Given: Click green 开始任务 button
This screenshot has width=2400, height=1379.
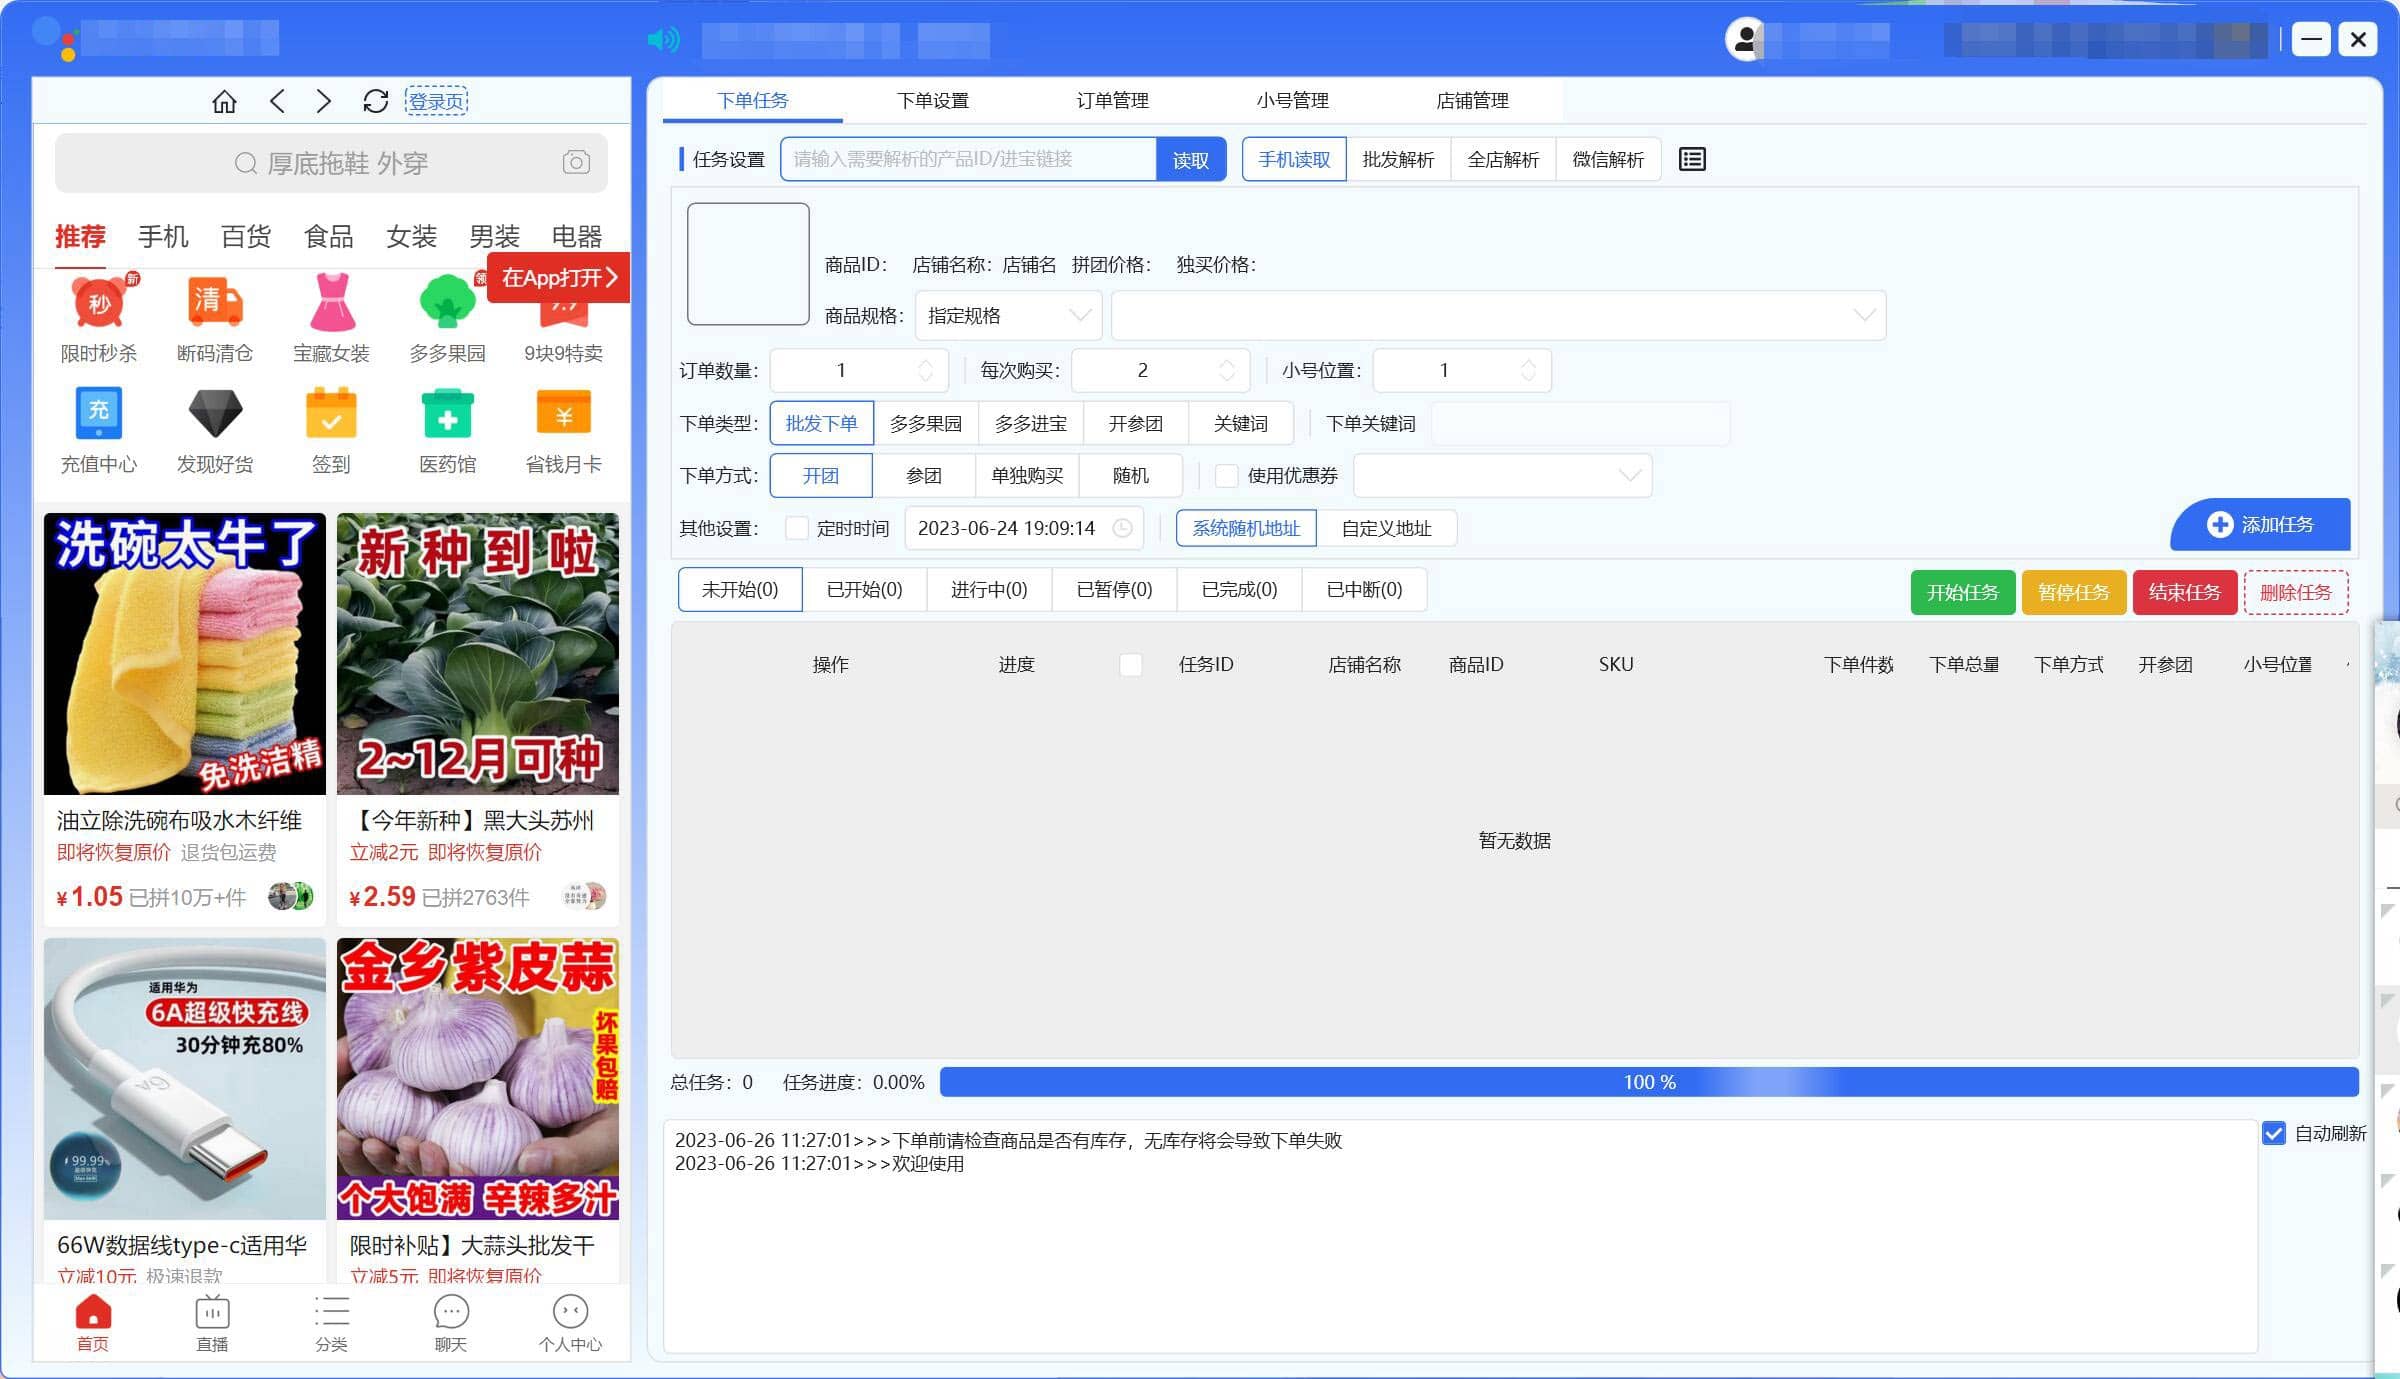Looking at the screenshot, I should [1963, 593].
